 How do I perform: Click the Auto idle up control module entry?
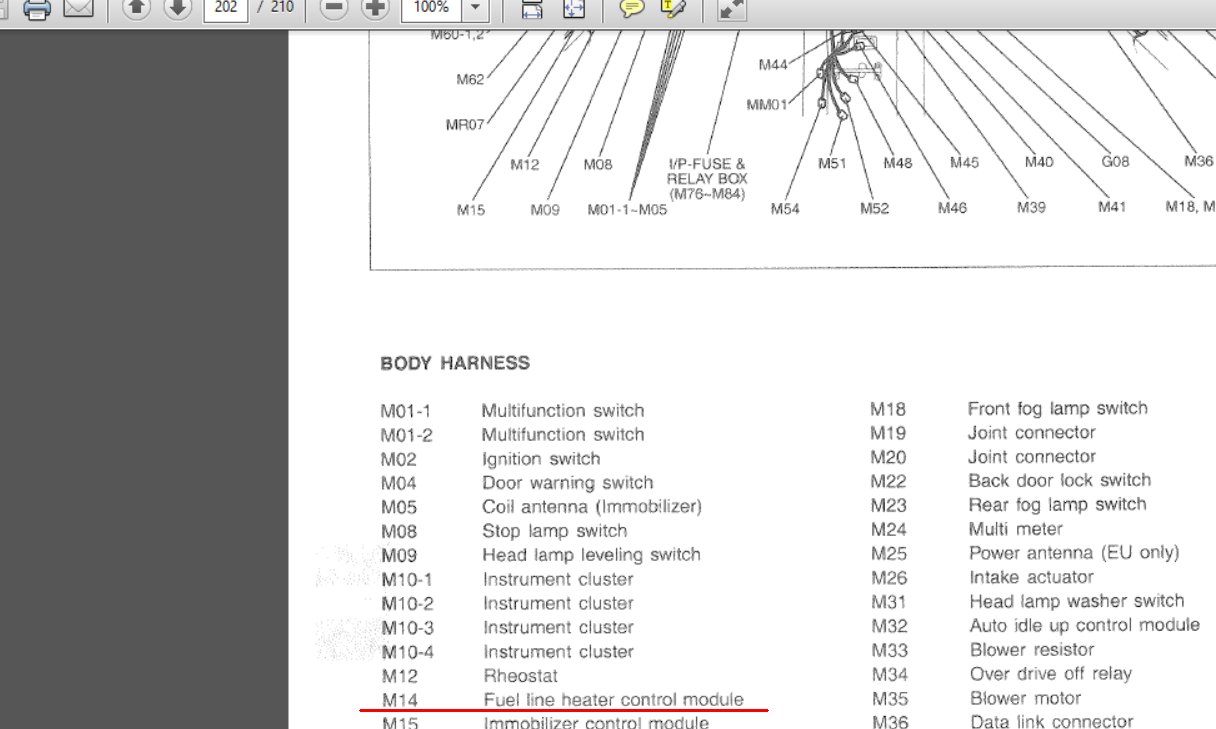(1085, 625)
